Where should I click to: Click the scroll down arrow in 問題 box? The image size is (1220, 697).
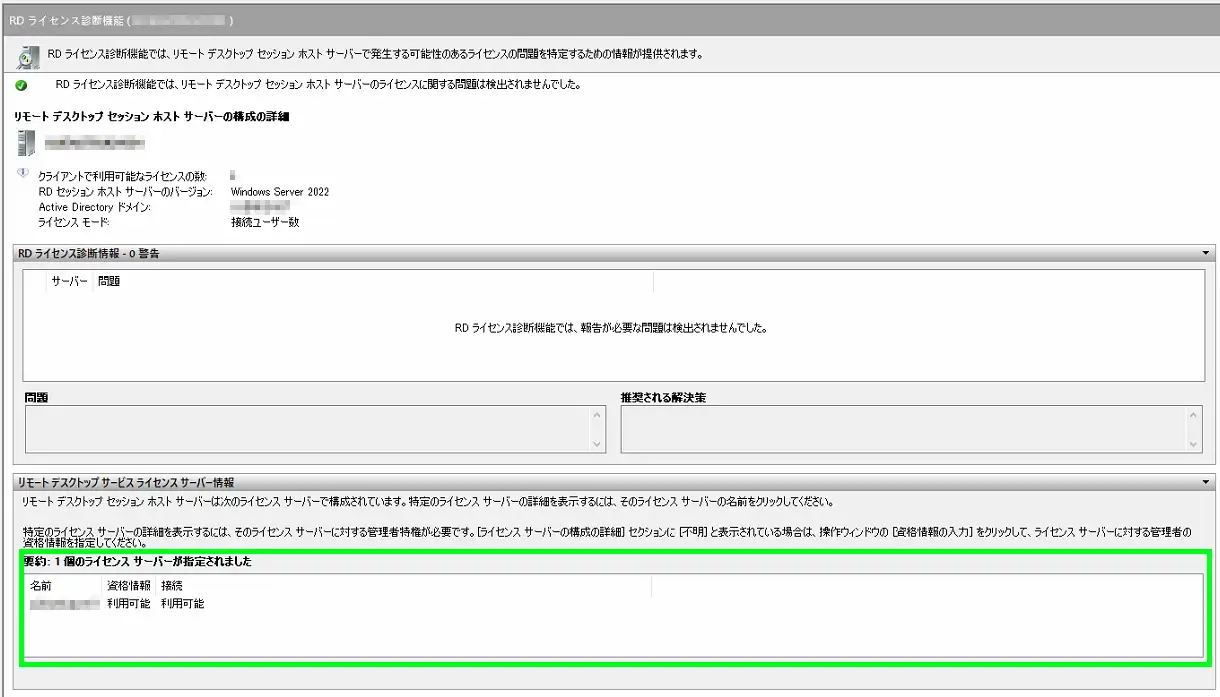point(598,444)
